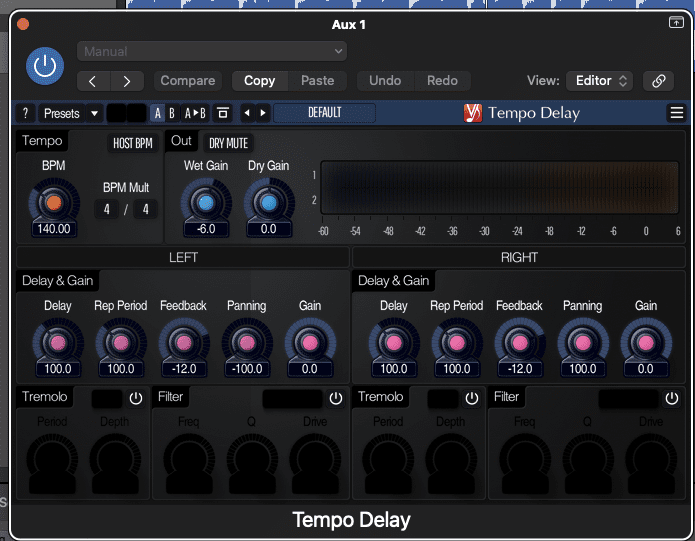Open the View Editor dropdown
This screenshot has width=695, height=541.
pyautogui.click(x=599, y=81)
